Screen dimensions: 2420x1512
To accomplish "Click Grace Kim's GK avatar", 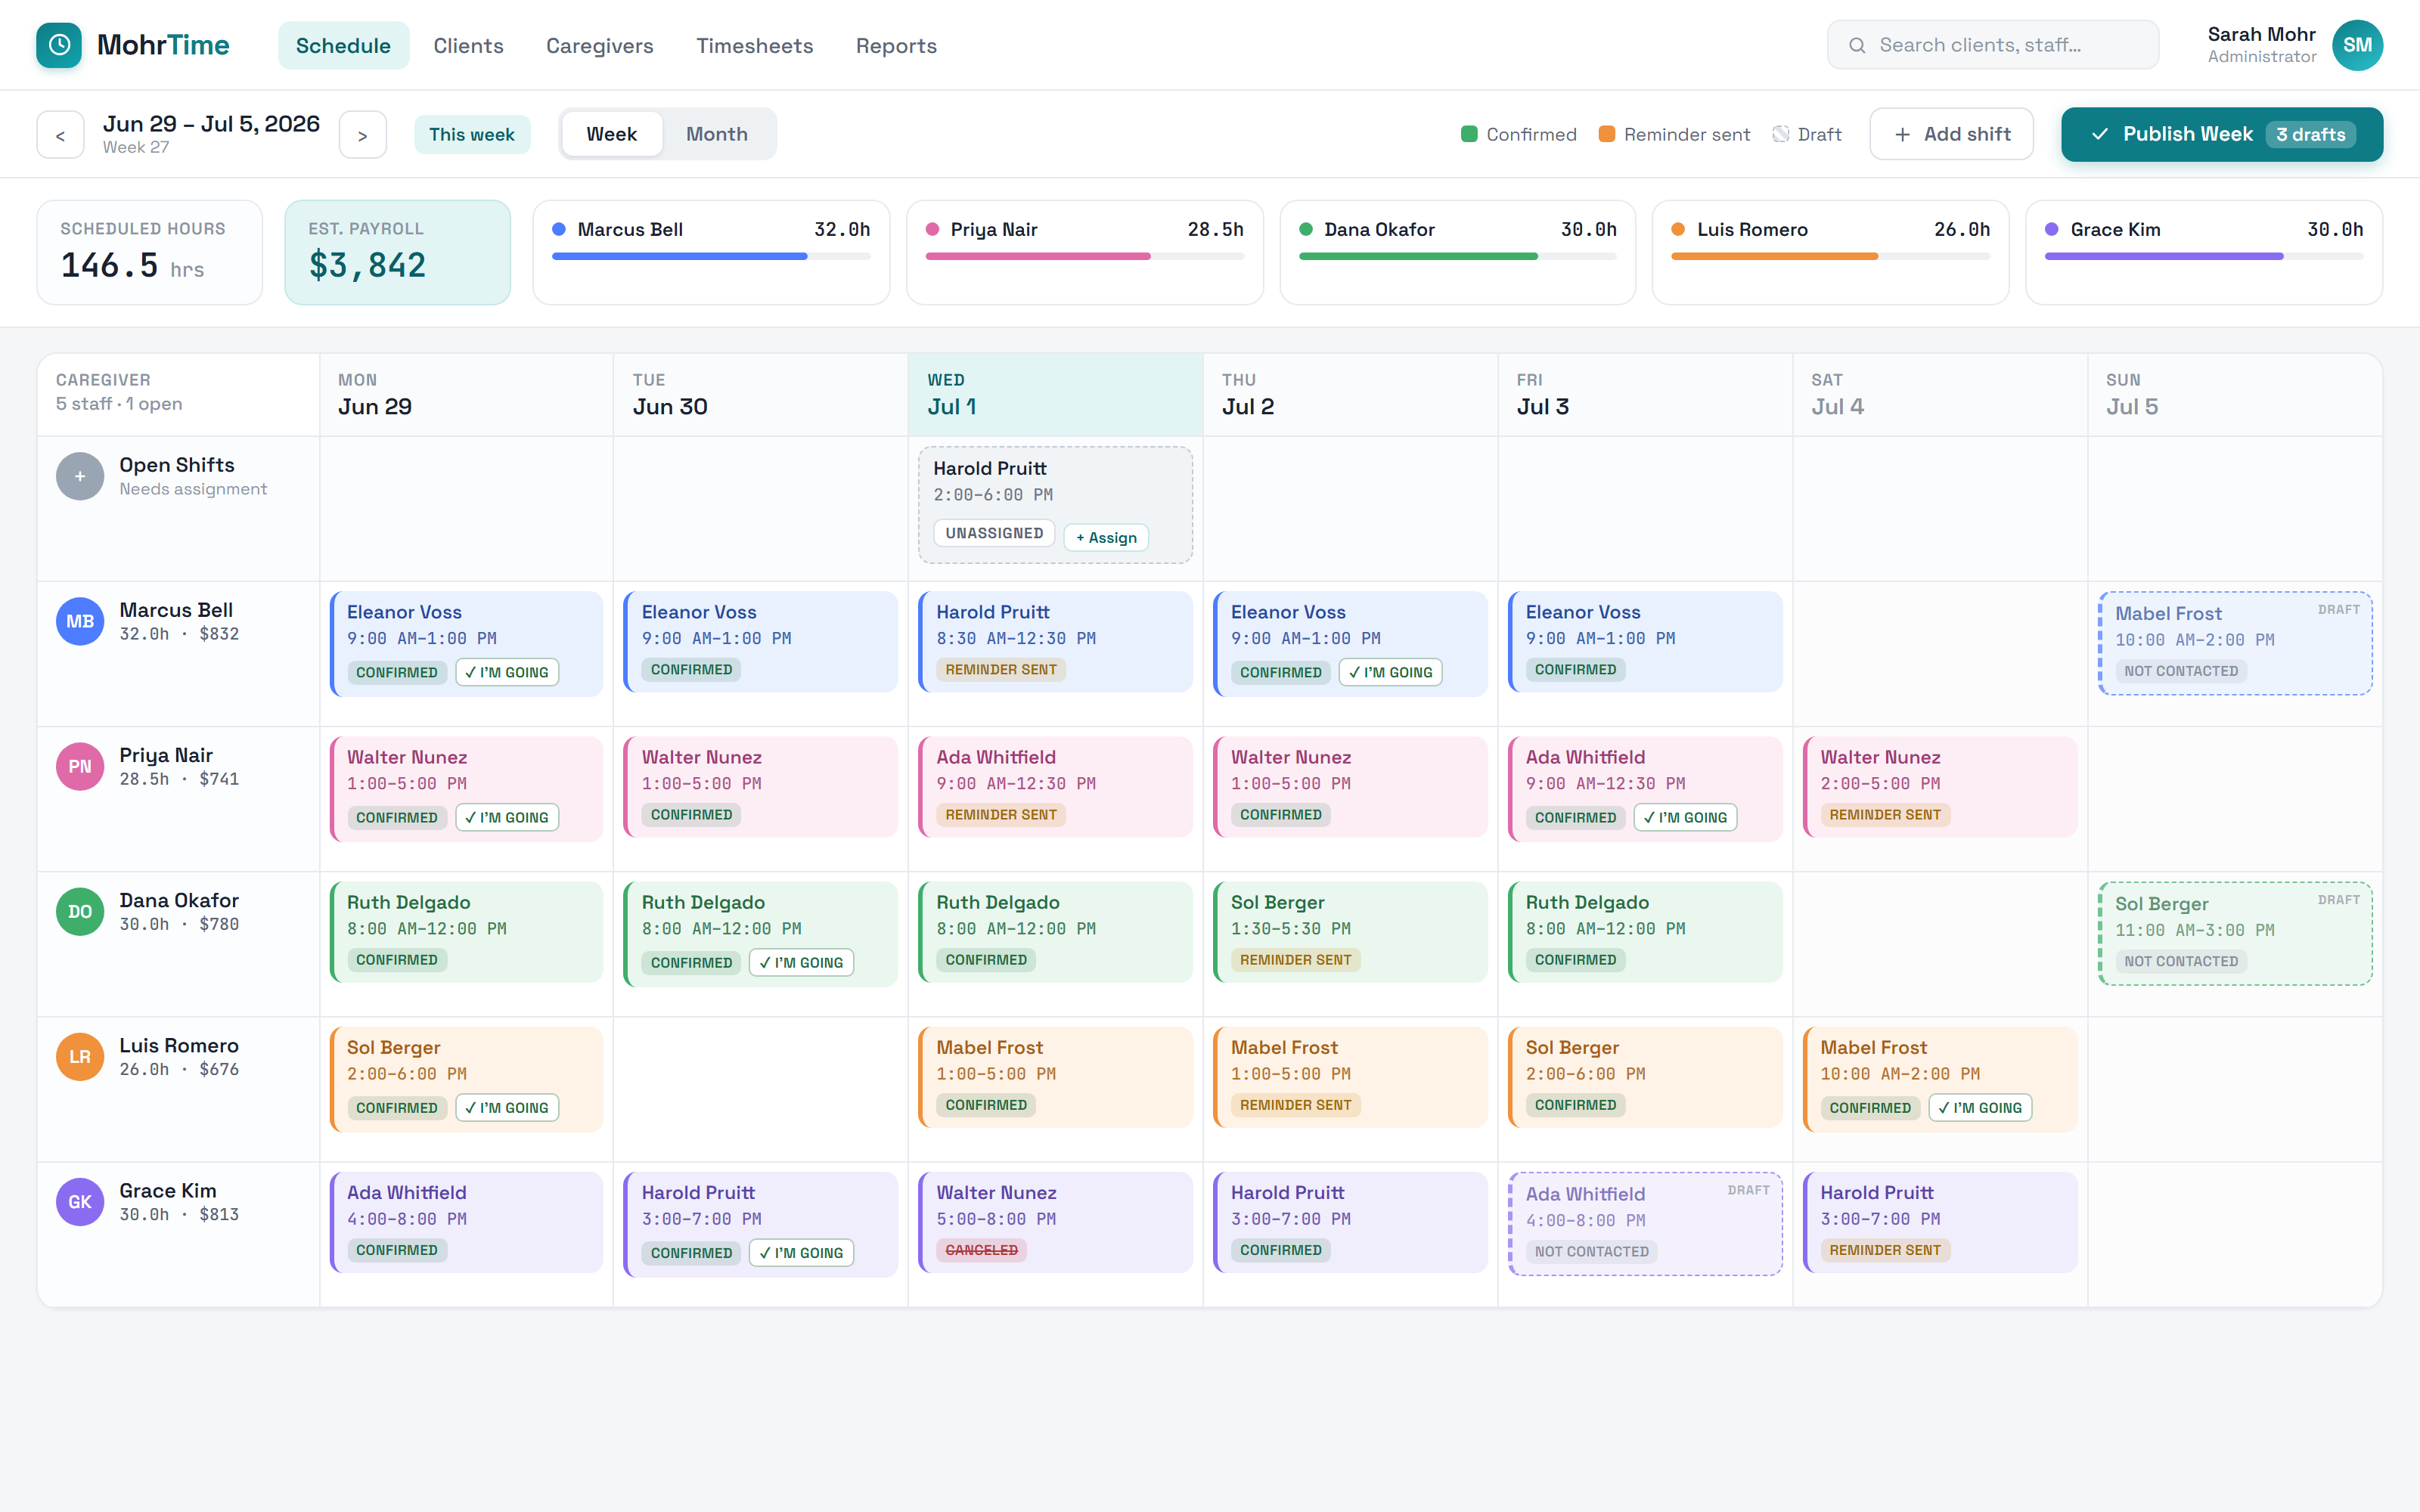I will pyautogui.click(x=80, y=1202).
